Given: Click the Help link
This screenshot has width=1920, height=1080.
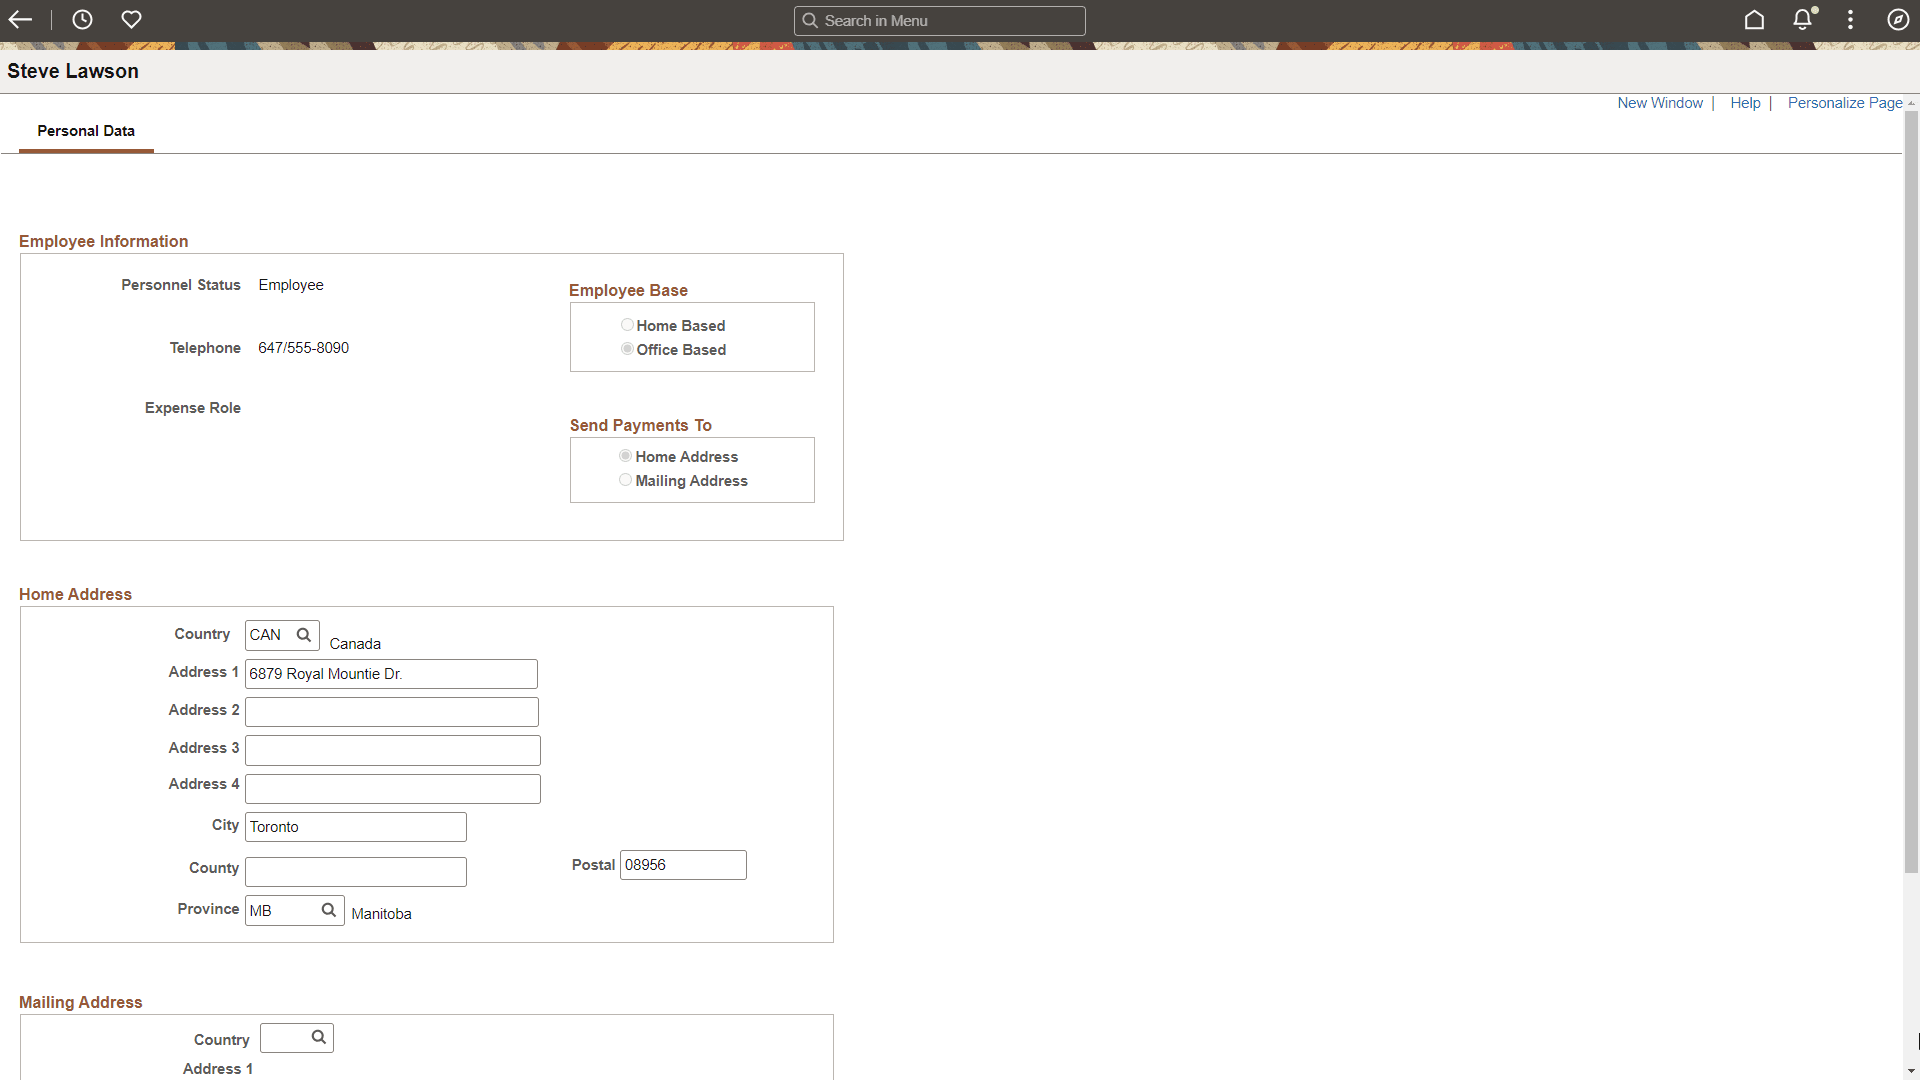Looking at the screenshot, I should point(1745,102).
